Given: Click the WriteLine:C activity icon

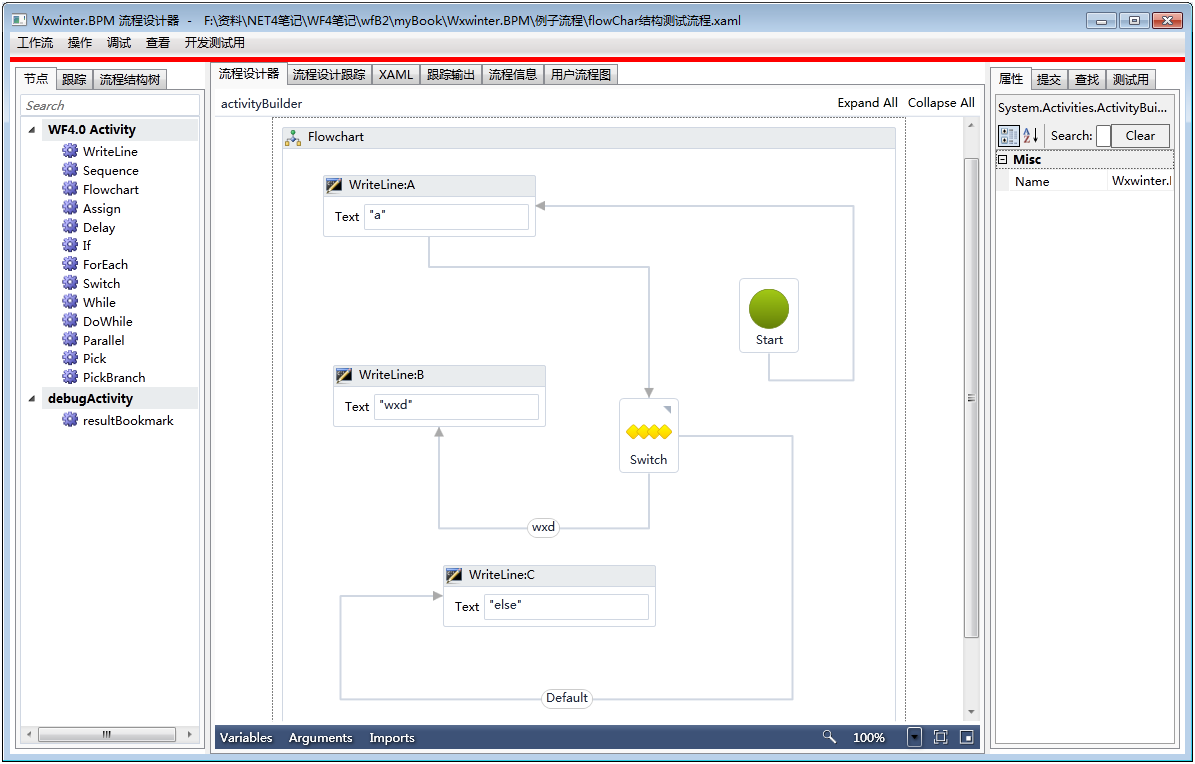Looking at the screenshot, I should tap(454, 575).
